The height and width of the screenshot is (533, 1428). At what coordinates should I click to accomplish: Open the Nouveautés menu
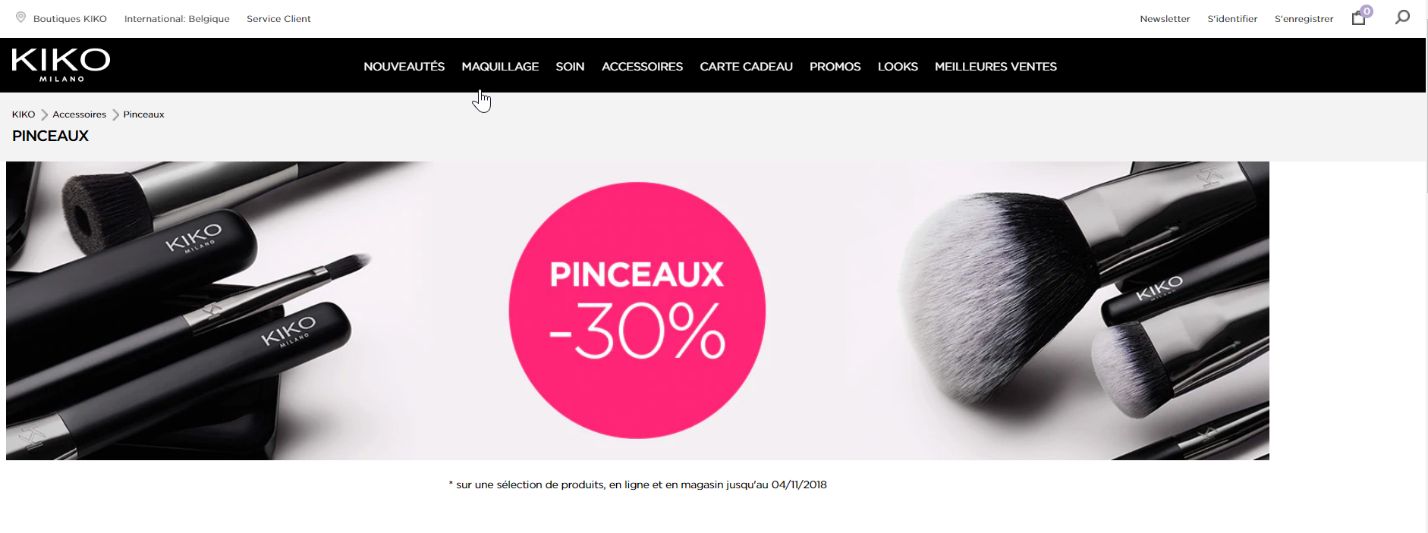coord(404,67)
